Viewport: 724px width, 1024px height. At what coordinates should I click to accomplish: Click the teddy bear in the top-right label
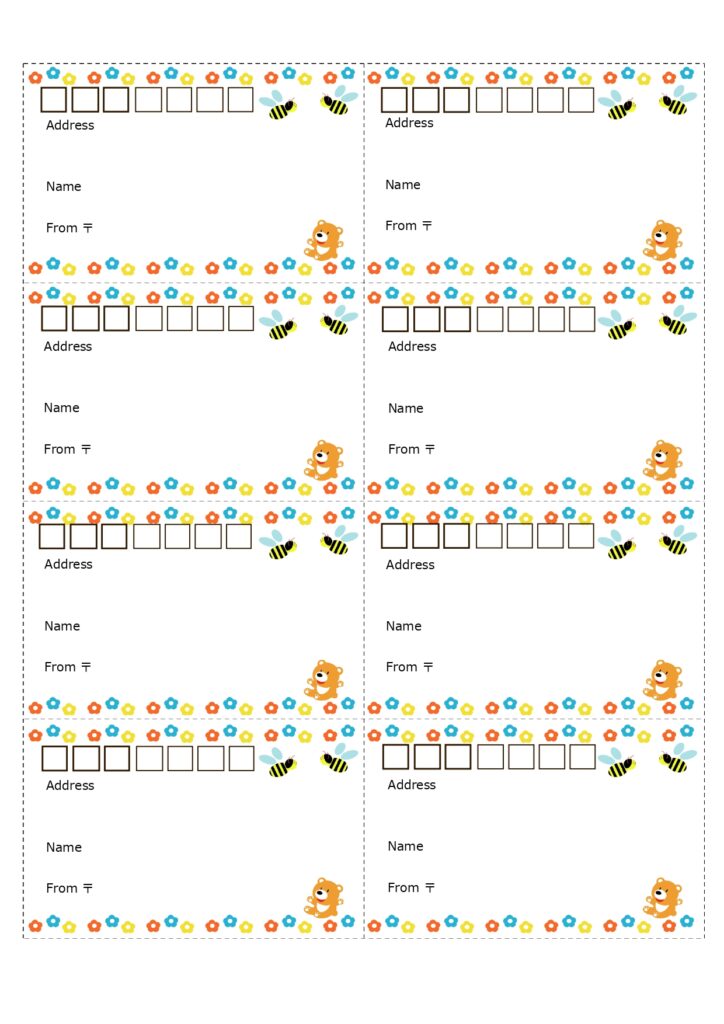coord(662,241)
